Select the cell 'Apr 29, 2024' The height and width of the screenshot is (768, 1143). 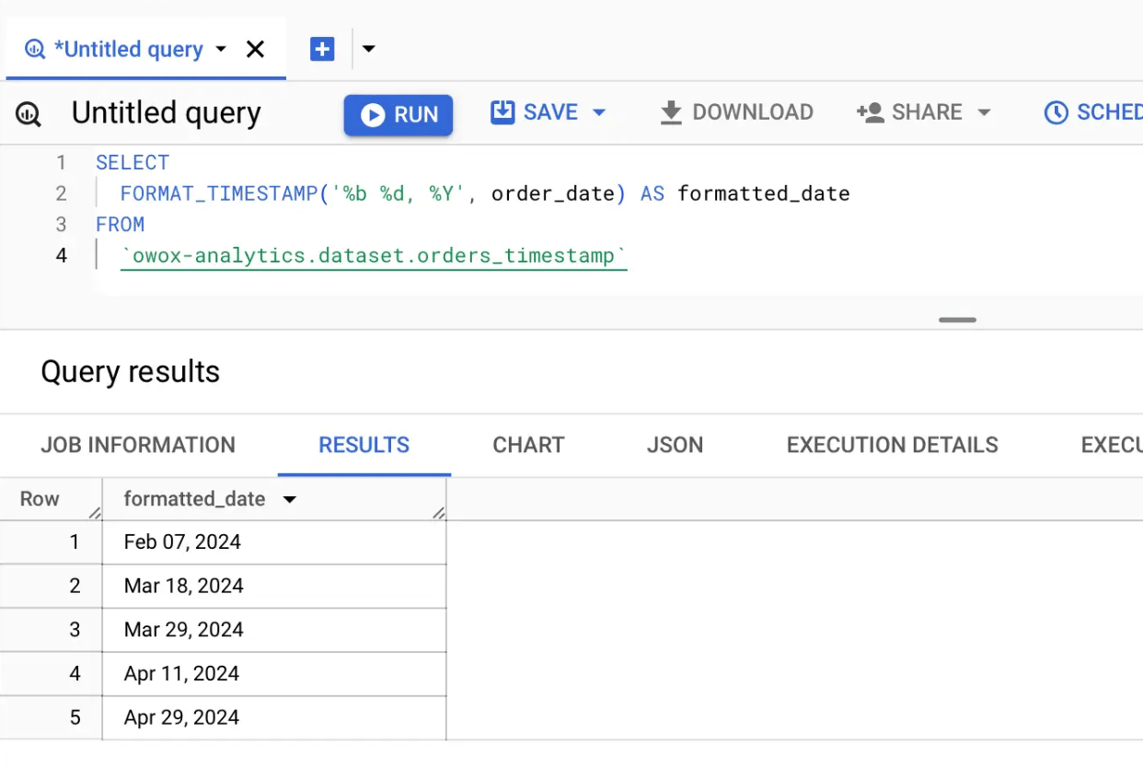274,718
